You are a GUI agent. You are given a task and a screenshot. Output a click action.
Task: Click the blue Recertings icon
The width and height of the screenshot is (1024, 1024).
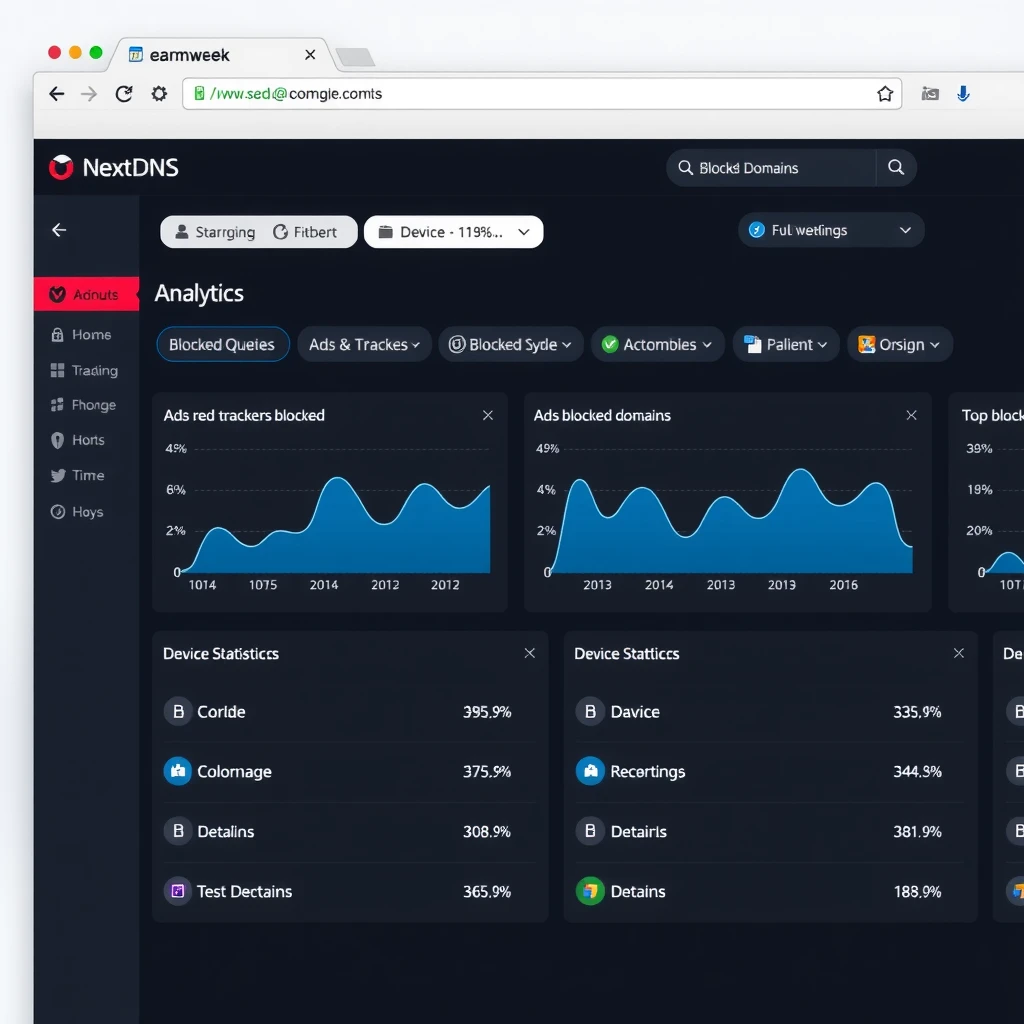pos(590,771)
